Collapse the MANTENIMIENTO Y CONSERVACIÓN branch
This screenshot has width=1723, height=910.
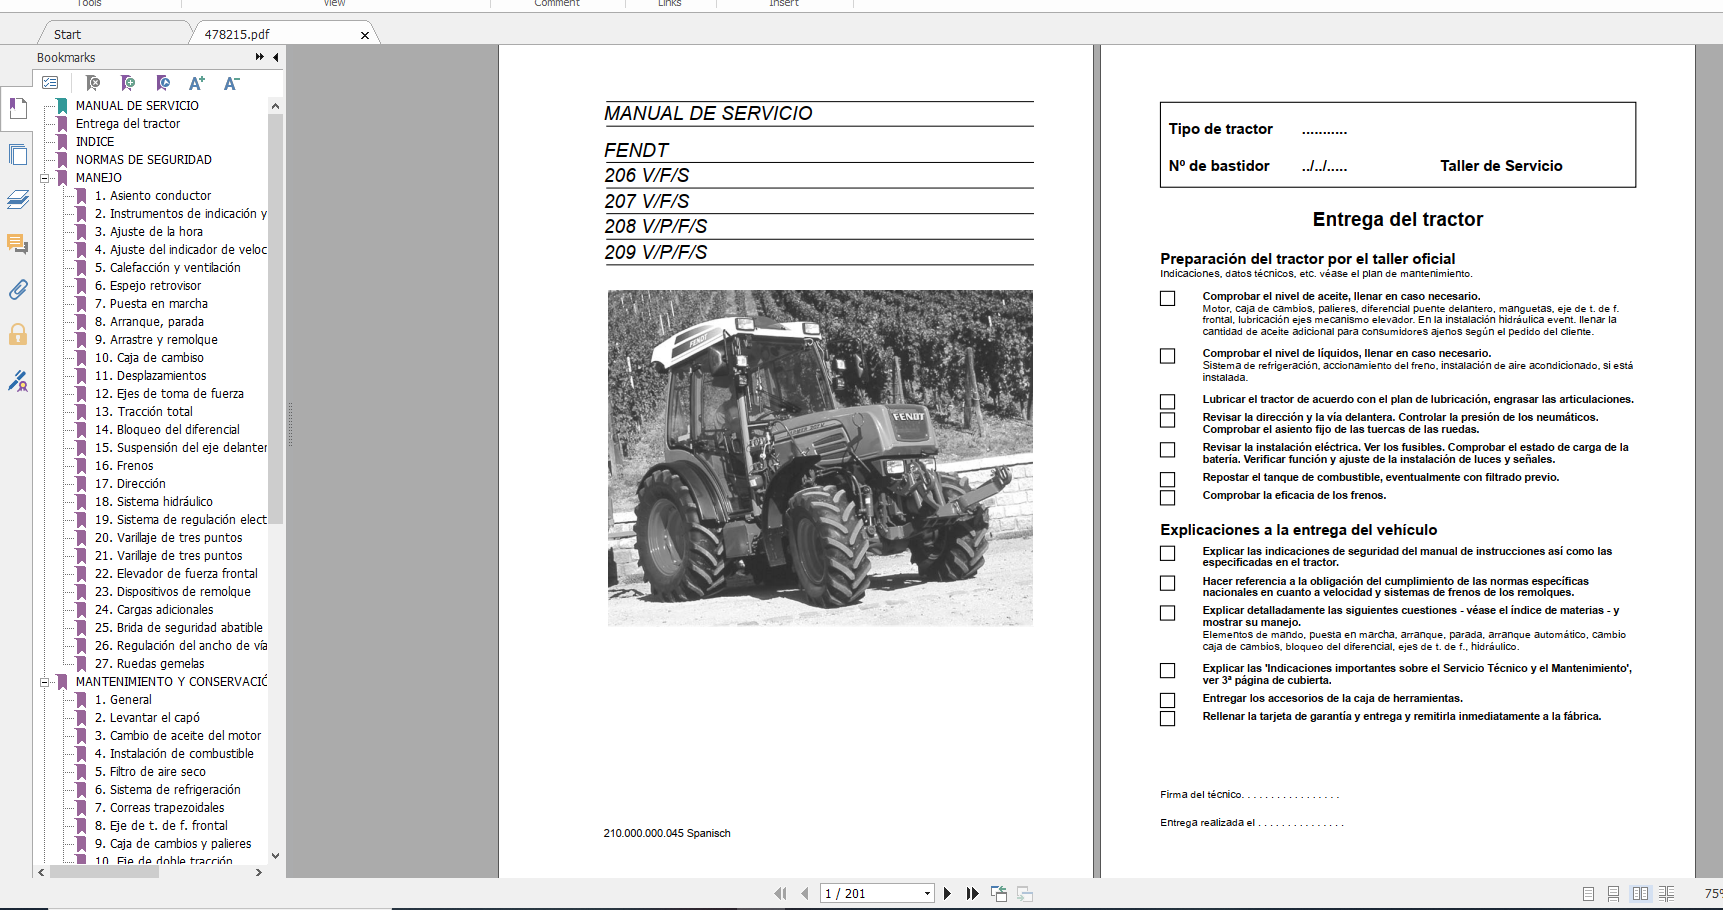click(x=44, y=682)
